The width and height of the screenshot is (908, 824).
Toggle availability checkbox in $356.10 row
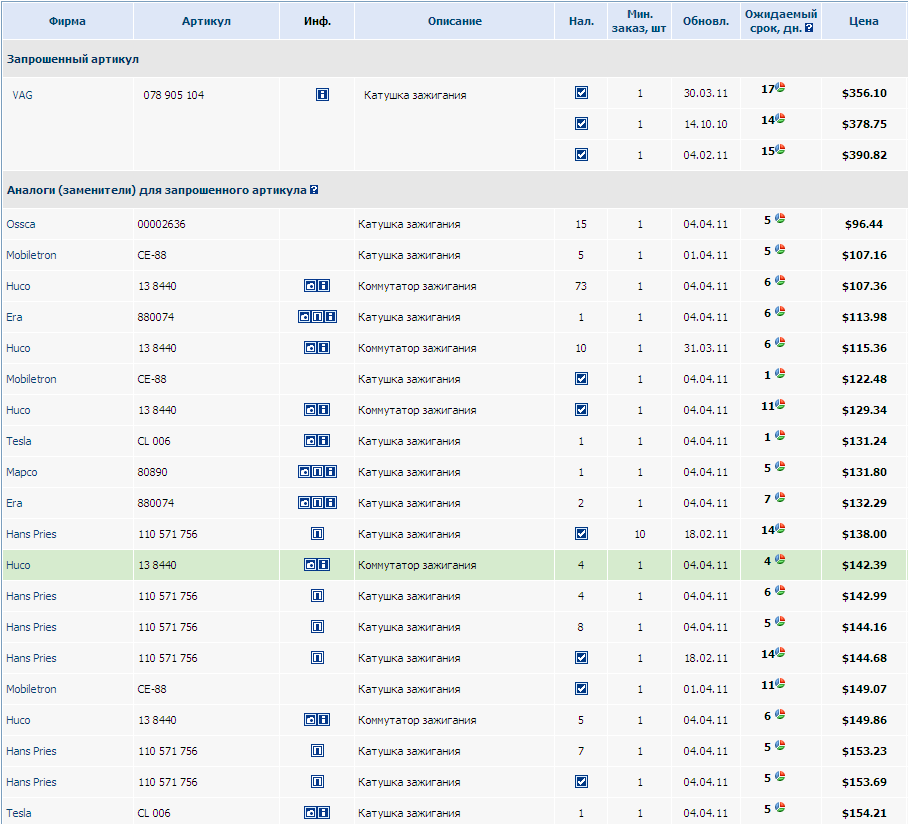(x=581, y=93)
